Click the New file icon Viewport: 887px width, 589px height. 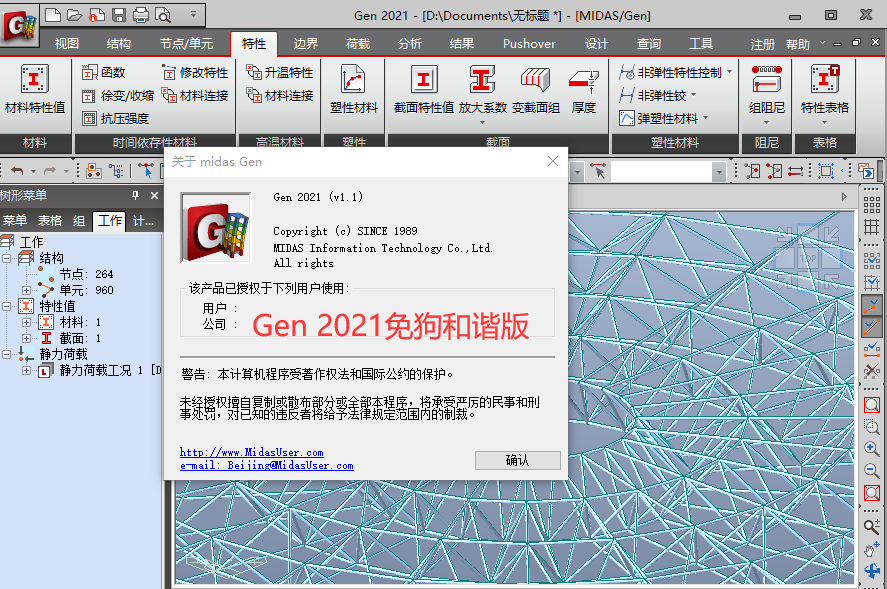point(53,15)
